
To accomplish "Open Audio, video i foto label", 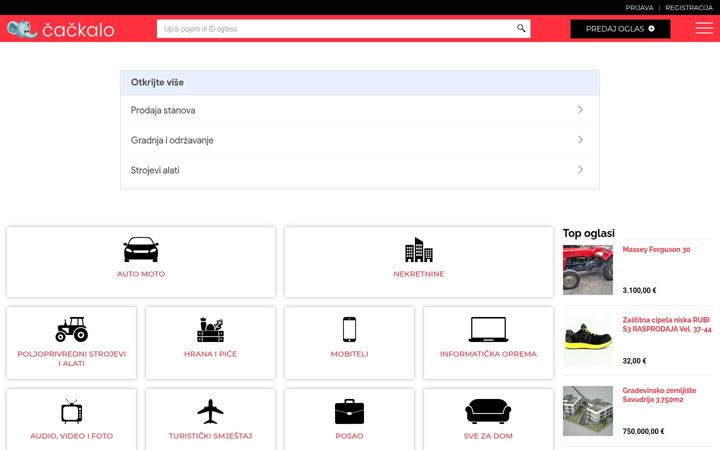I will point(72,436).
